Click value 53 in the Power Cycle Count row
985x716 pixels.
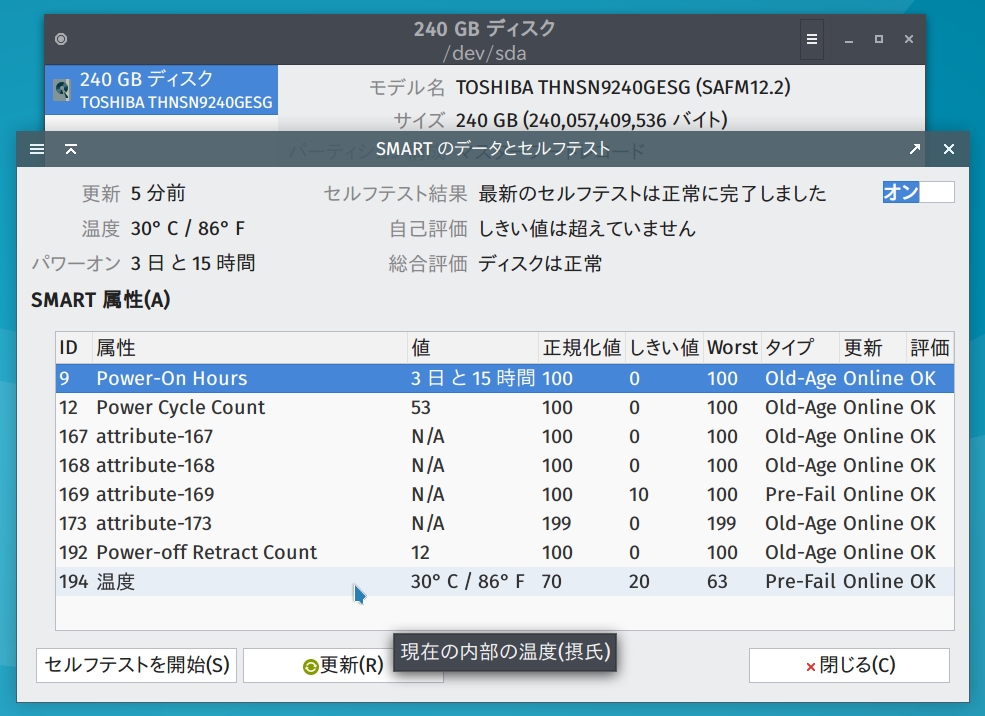tap(421, 408)
